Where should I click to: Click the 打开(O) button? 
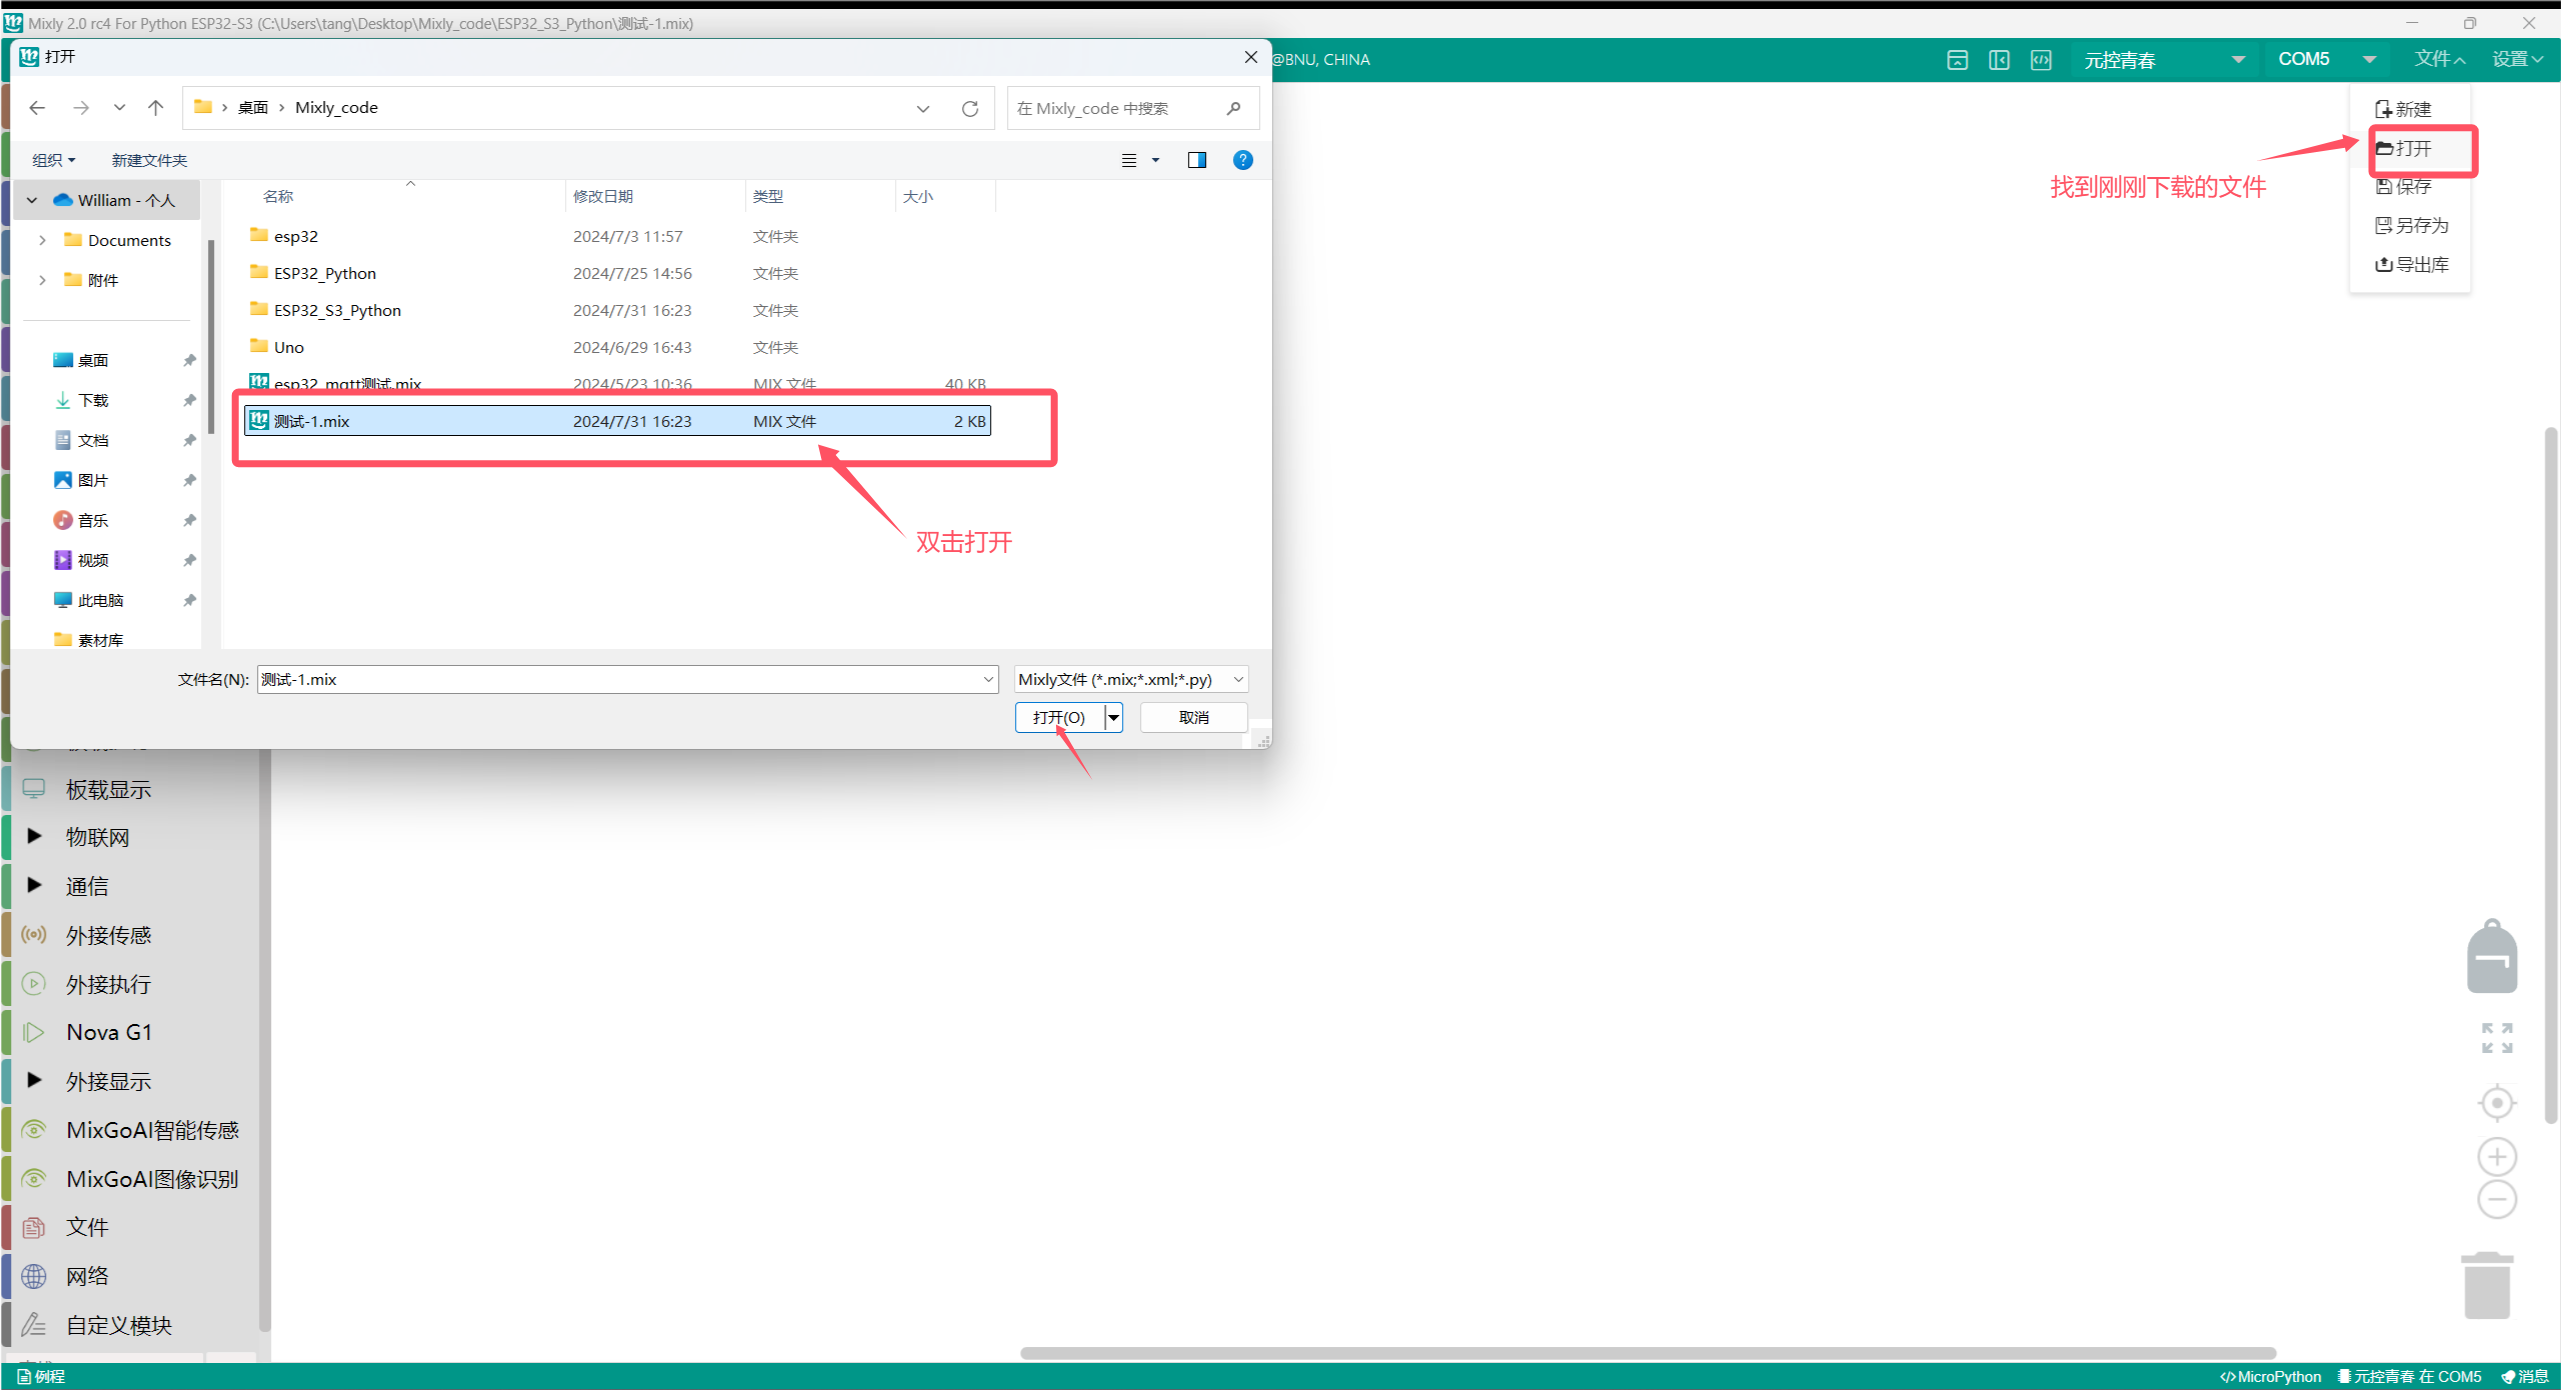1059,717
